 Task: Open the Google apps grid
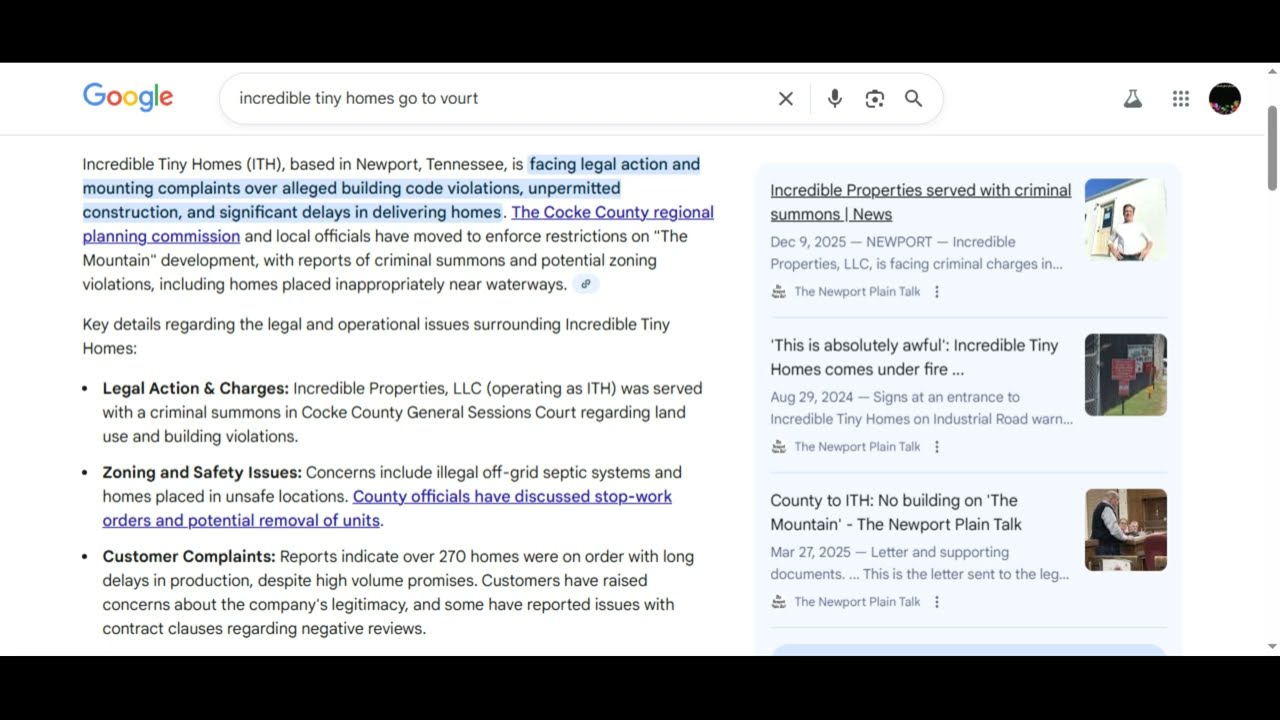(x=1181, y=98)
